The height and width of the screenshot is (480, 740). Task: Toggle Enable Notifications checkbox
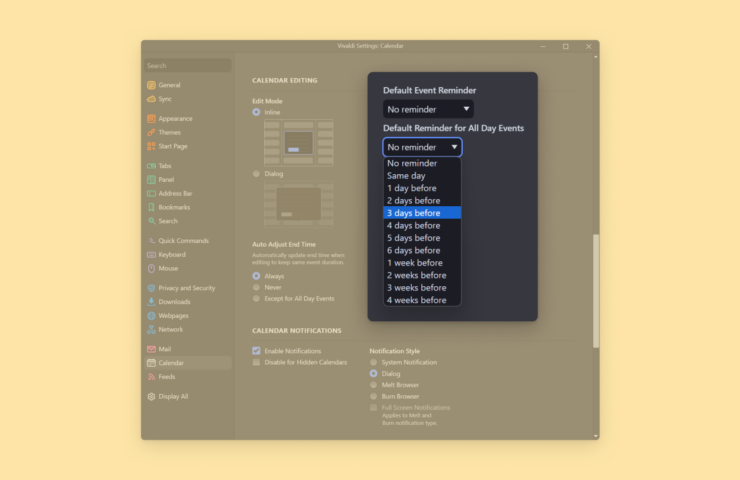(x=256, y=351)
